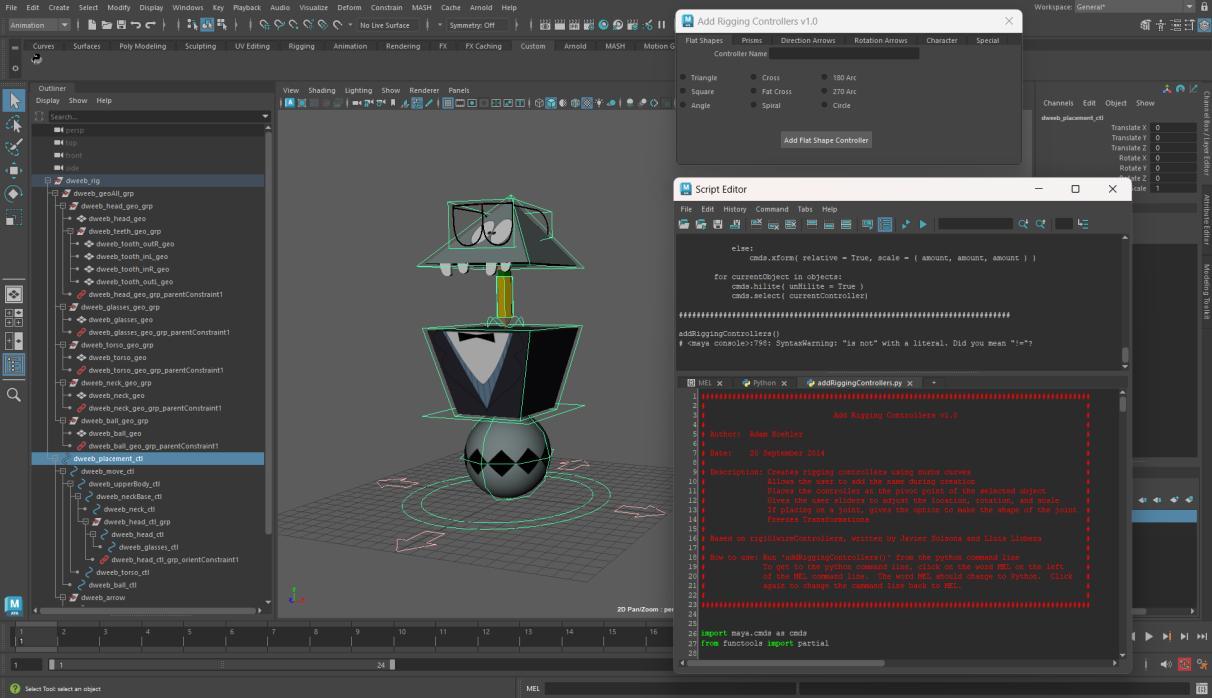
Task: Activate the Rotate tool in the toolbox
Action: [x=14, y=193]
